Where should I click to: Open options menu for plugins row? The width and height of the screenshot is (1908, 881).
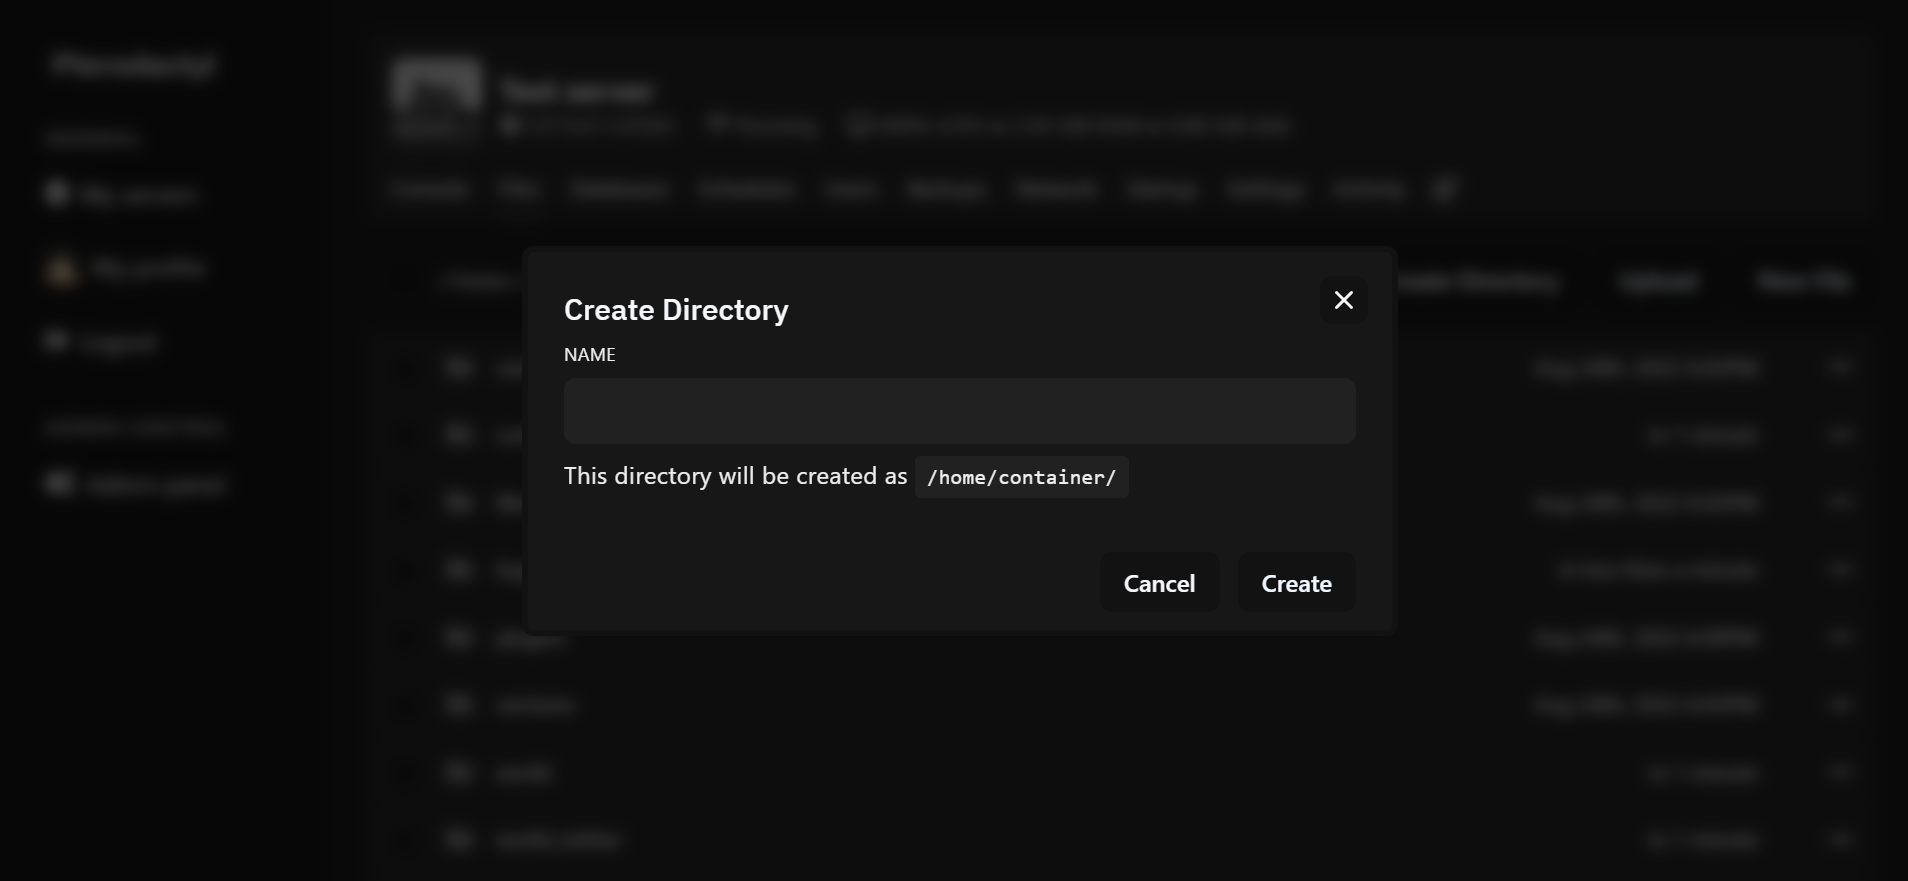pos(1840,638)
